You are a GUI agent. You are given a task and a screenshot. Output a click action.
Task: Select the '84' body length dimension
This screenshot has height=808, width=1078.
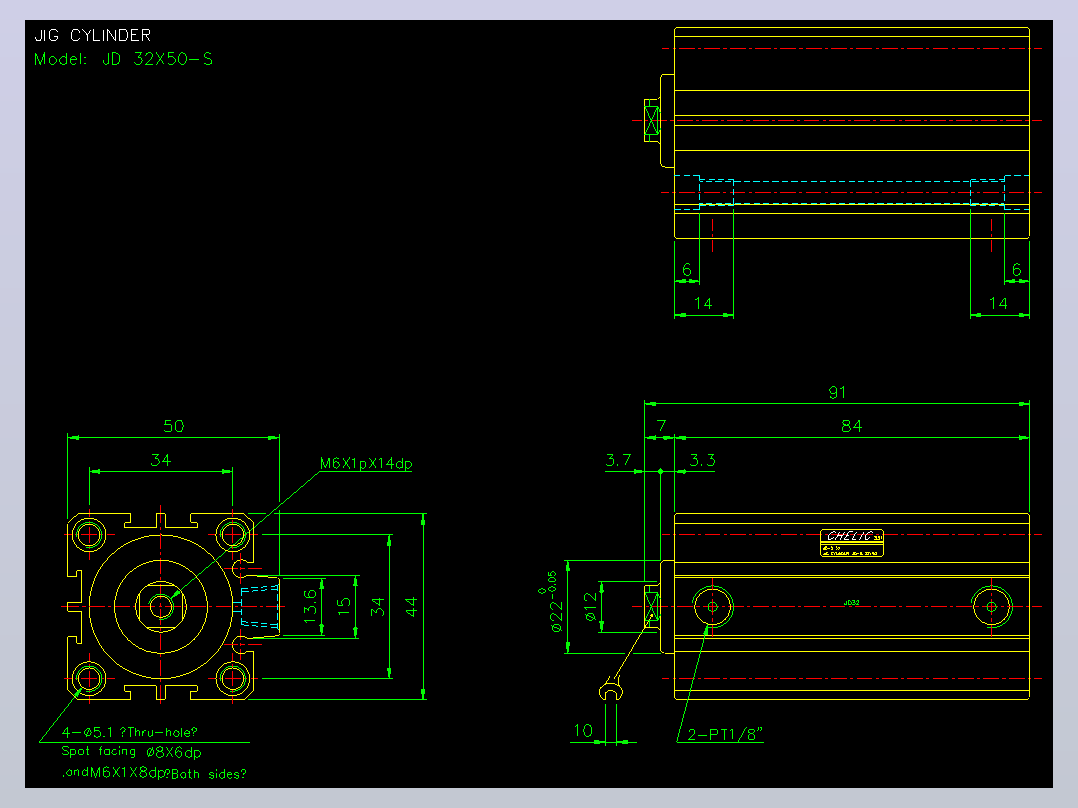(851, 426)
